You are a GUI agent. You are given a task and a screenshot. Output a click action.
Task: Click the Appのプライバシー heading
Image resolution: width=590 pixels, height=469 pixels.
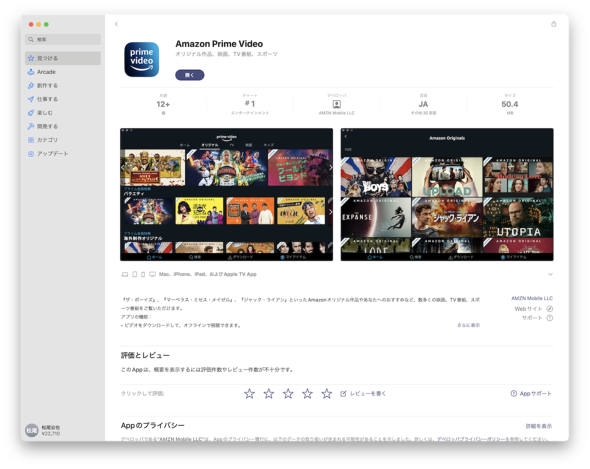pos(152,426)
